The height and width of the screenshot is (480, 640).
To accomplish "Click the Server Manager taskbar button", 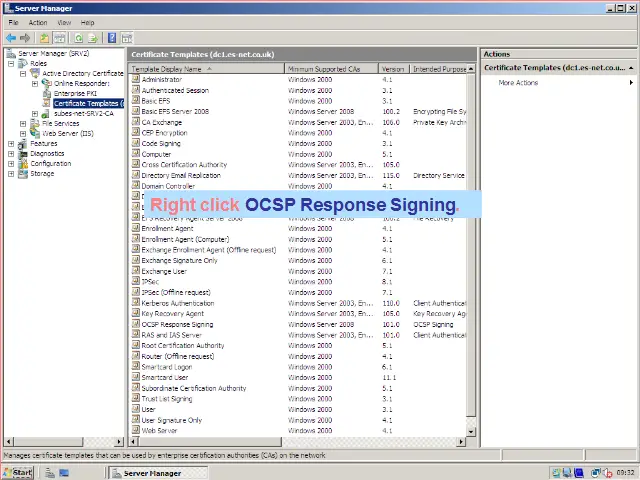I will click(159, 473).
